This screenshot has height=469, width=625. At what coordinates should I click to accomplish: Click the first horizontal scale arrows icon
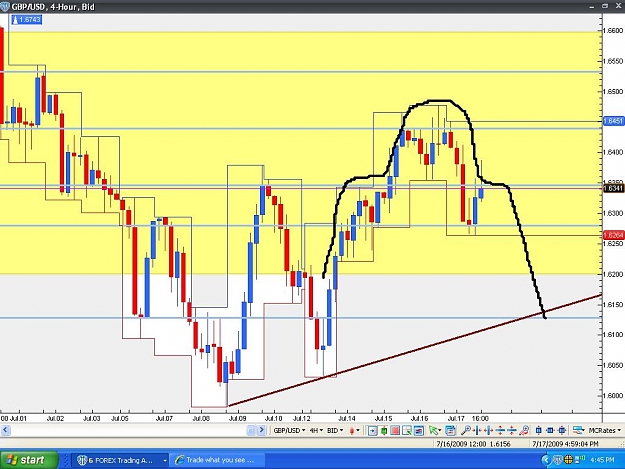(477, 430)
